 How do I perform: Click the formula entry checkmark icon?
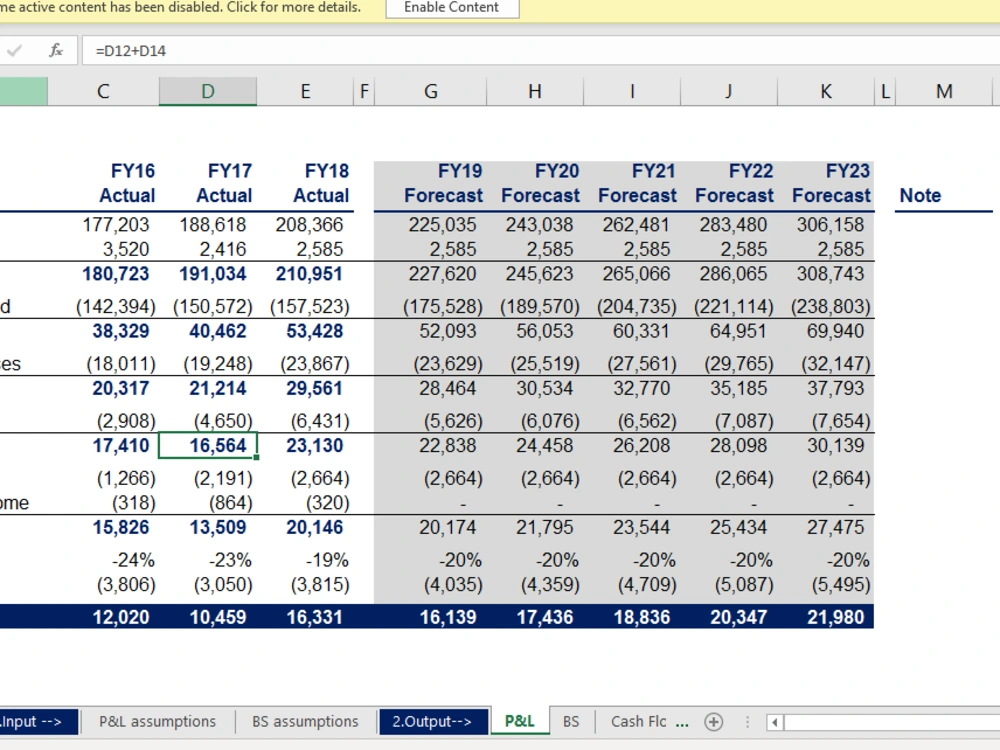[15, 50]
